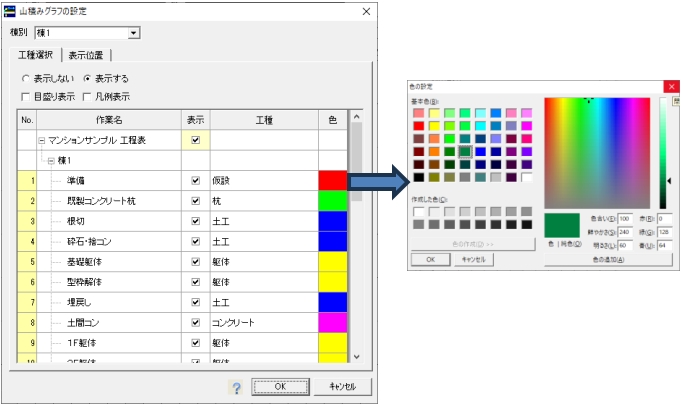Click the luminance slider arrow marker
The width and height of the screenshot is (682, 407).
click(x=670, y=179)
